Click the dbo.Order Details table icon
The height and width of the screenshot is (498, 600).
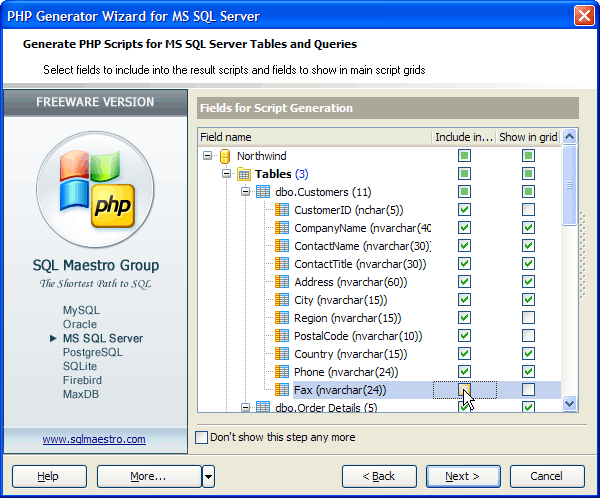point(263,407)
